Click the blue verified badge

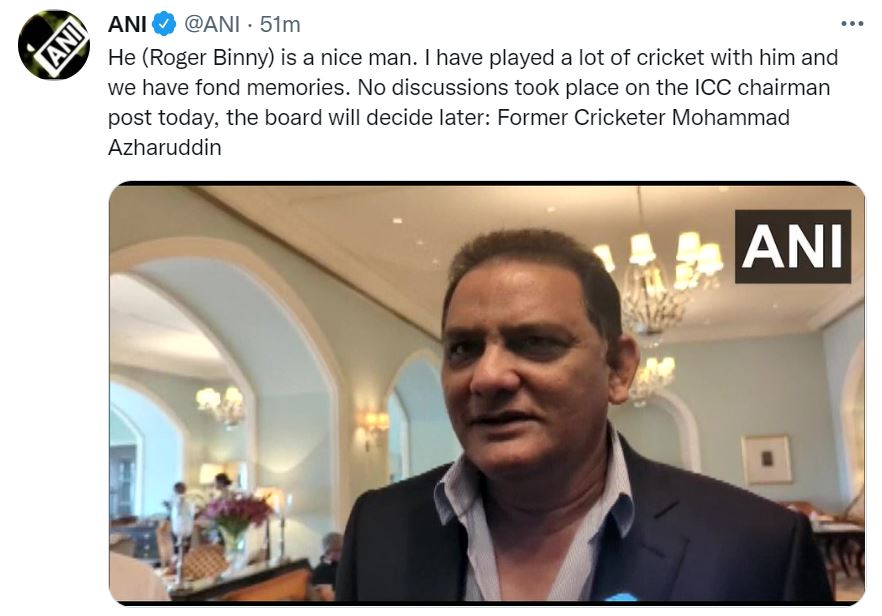point(164,24)
